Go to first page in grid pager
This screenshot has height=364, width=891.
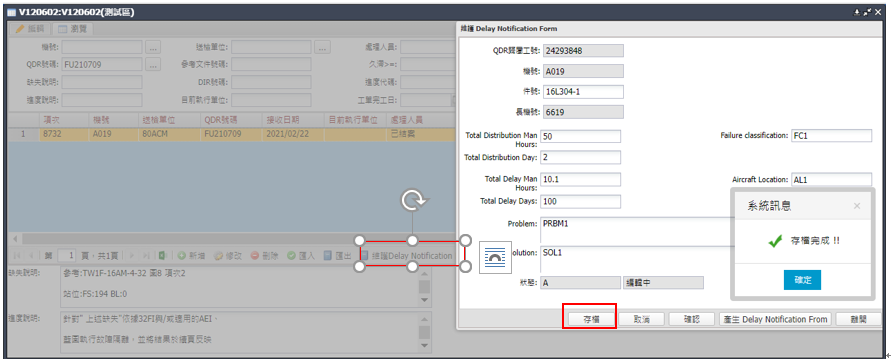point(18,256)
